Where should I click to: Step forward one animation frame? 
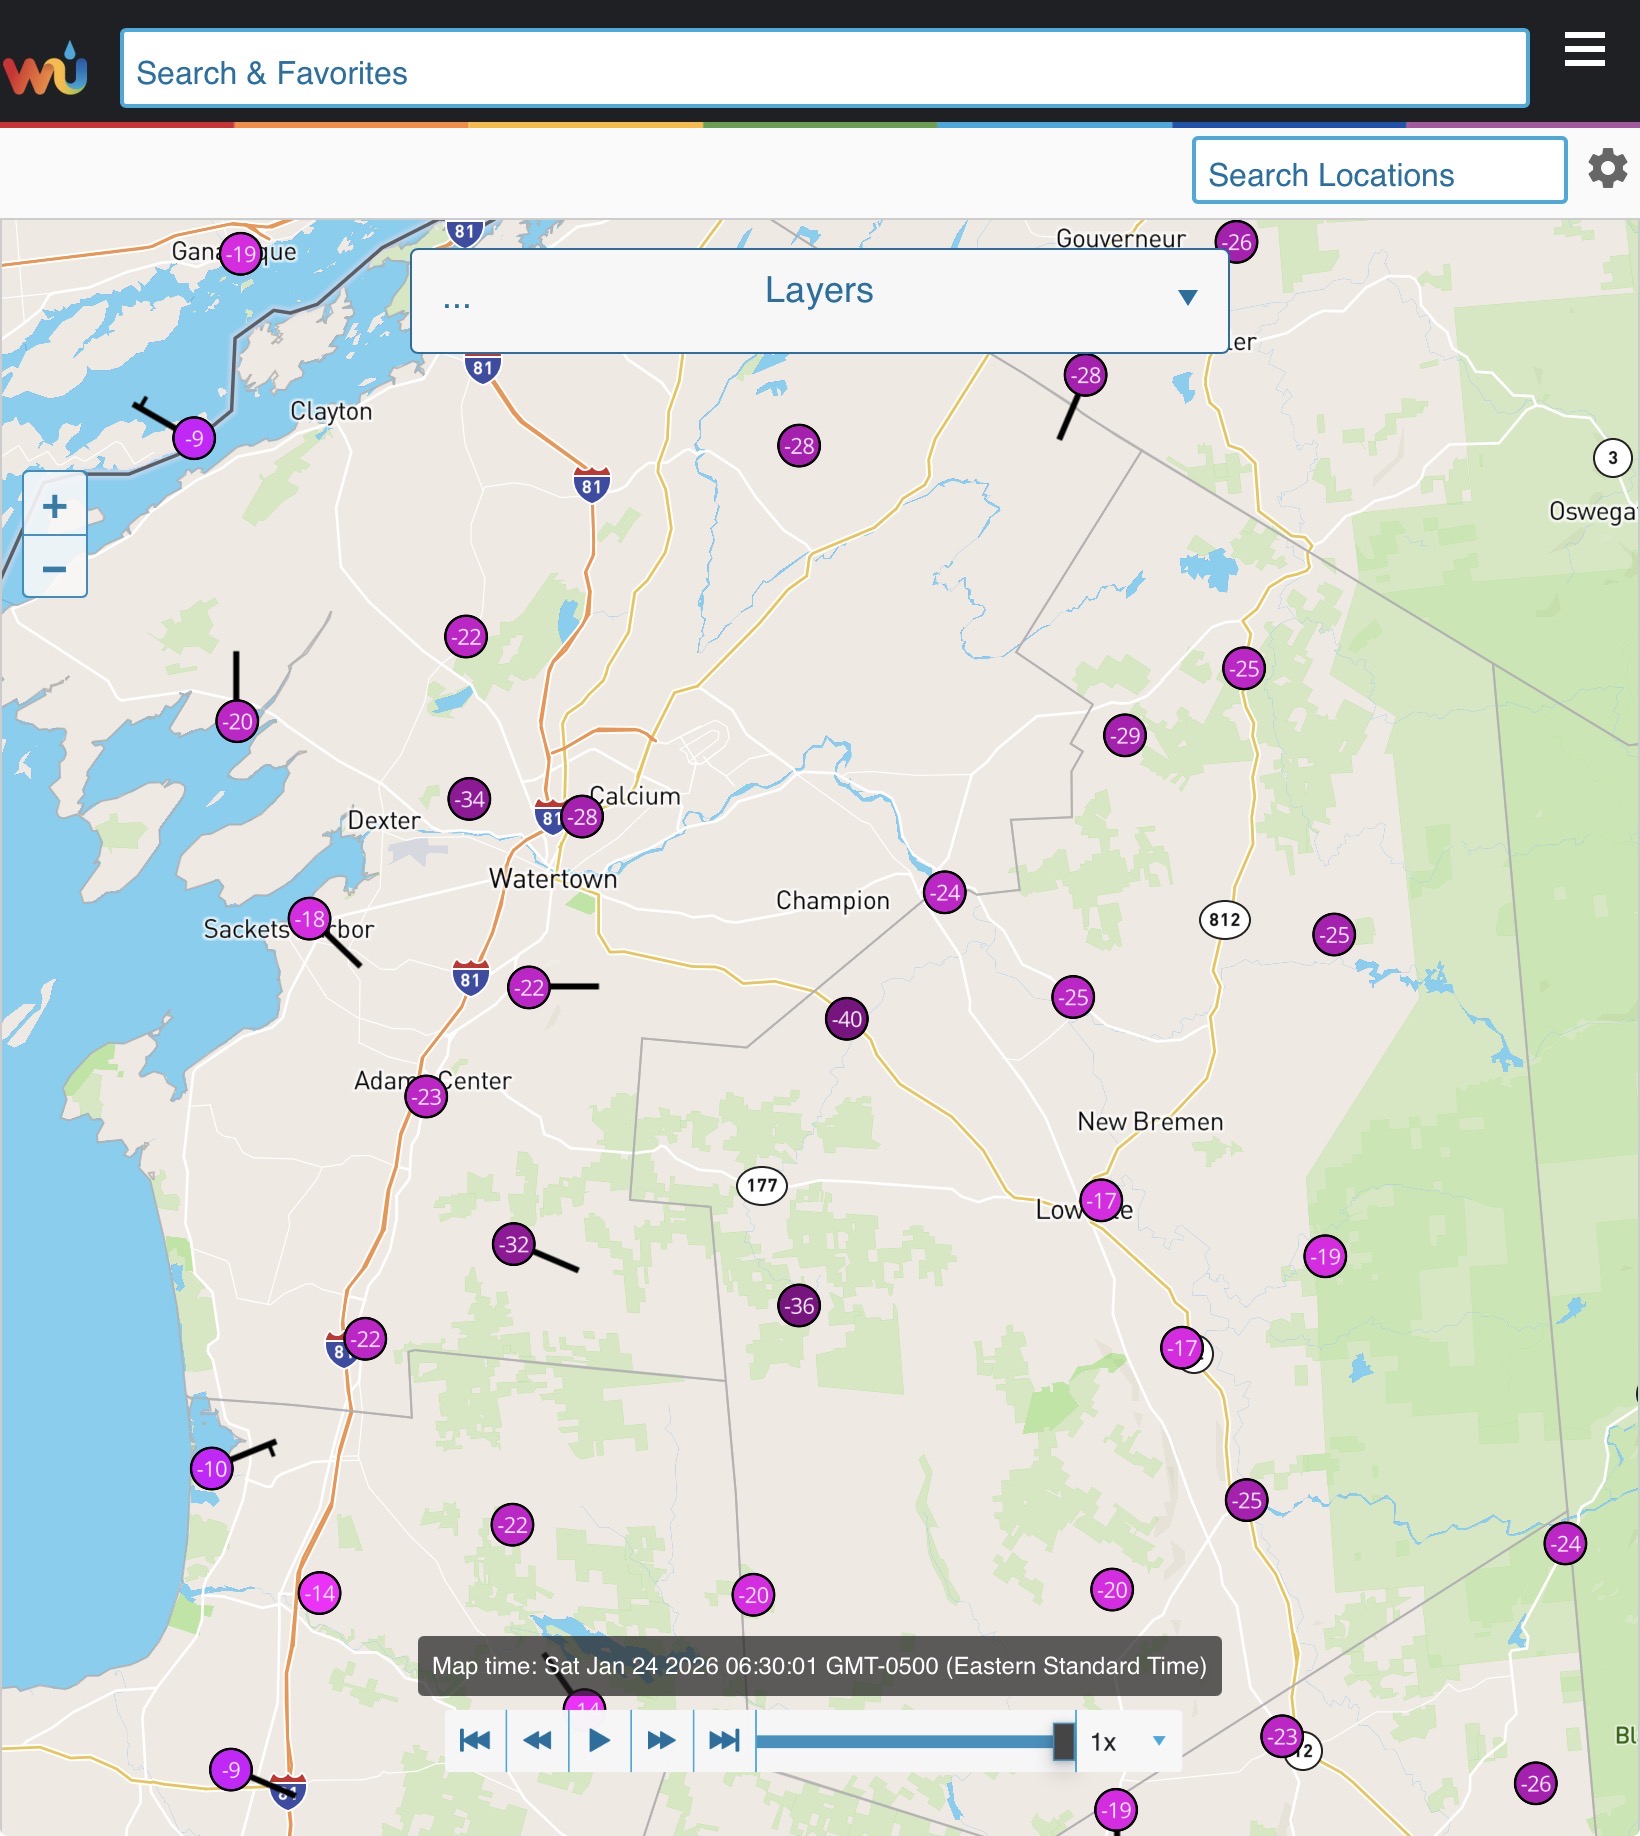coord(661,1741)
